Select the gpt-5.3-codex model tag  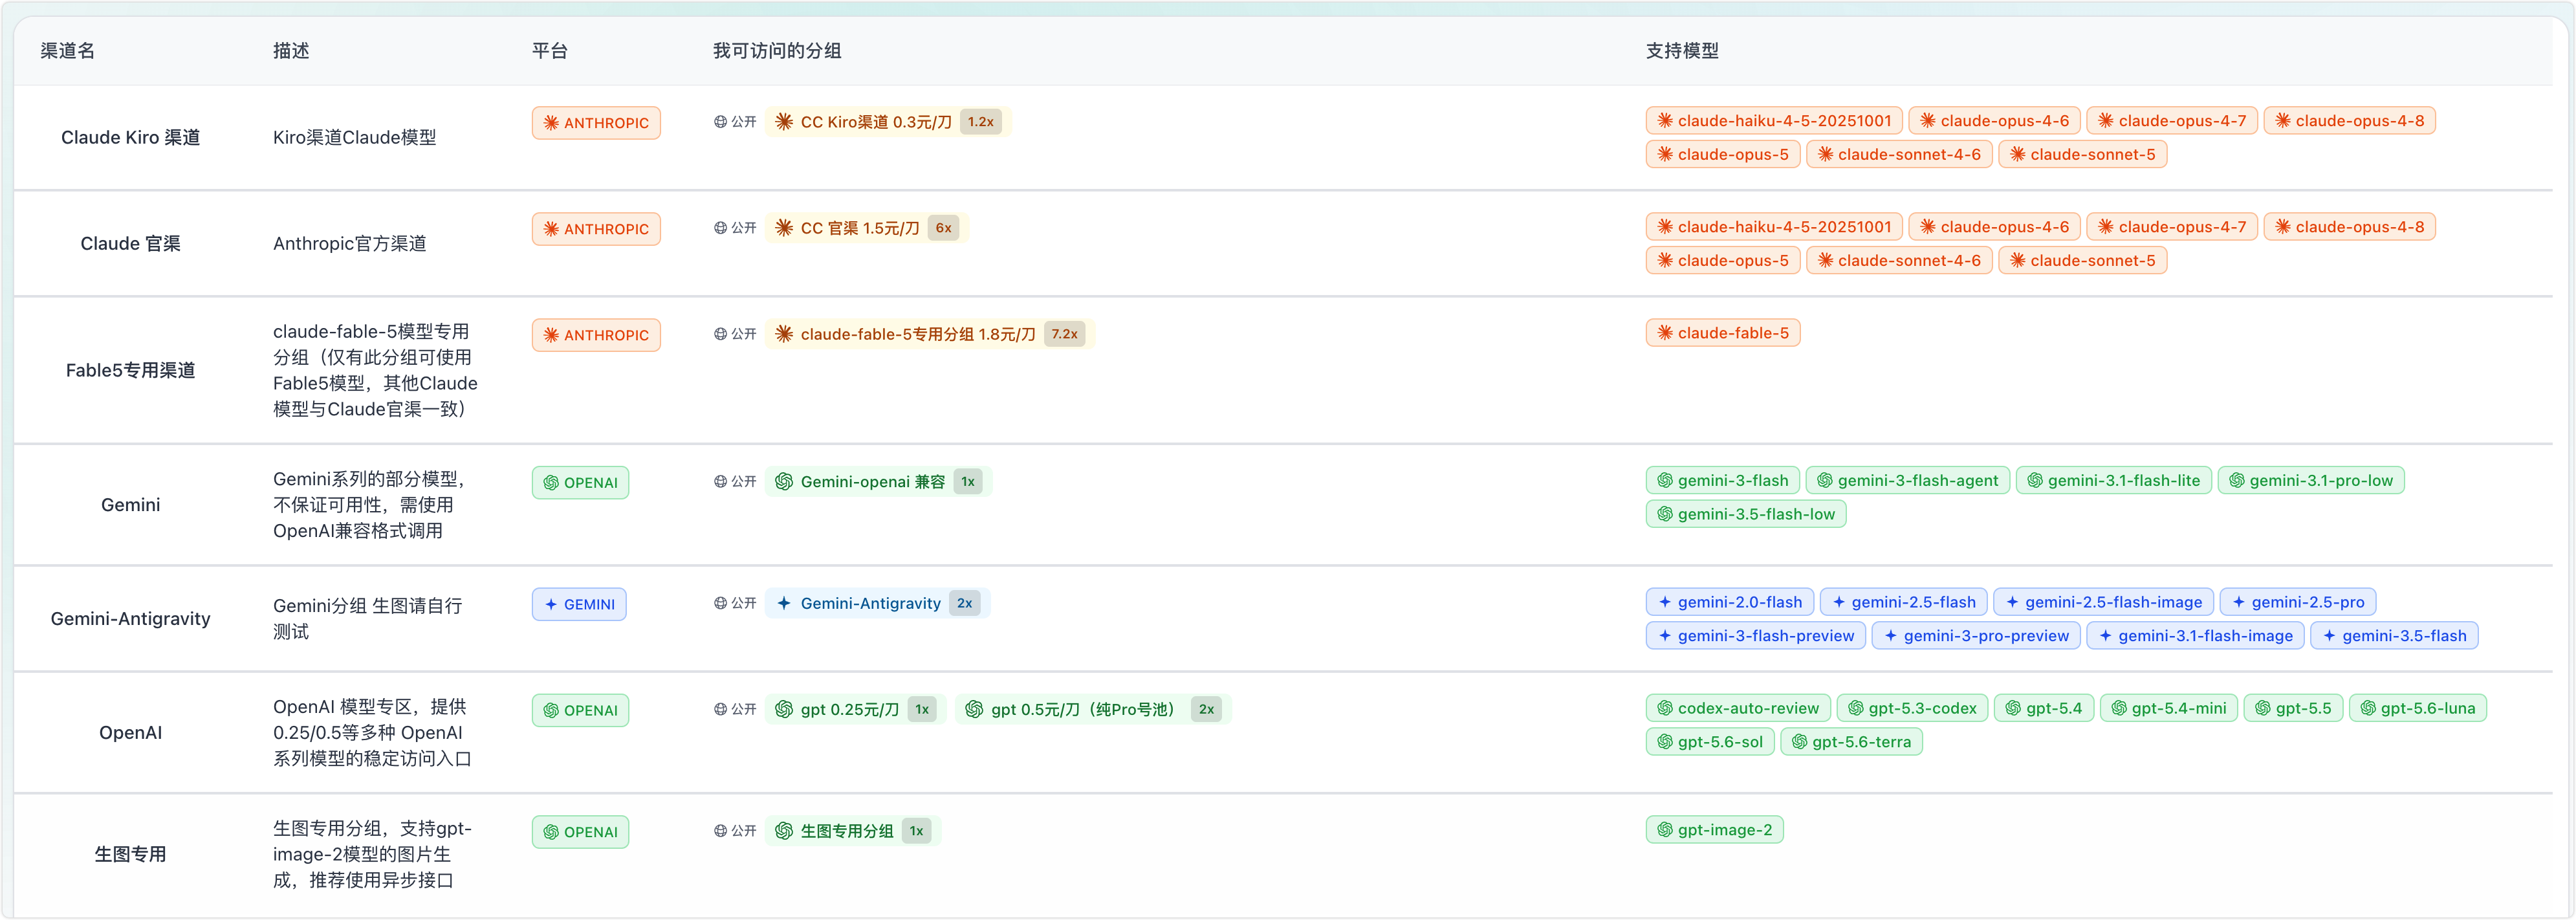1912,708
